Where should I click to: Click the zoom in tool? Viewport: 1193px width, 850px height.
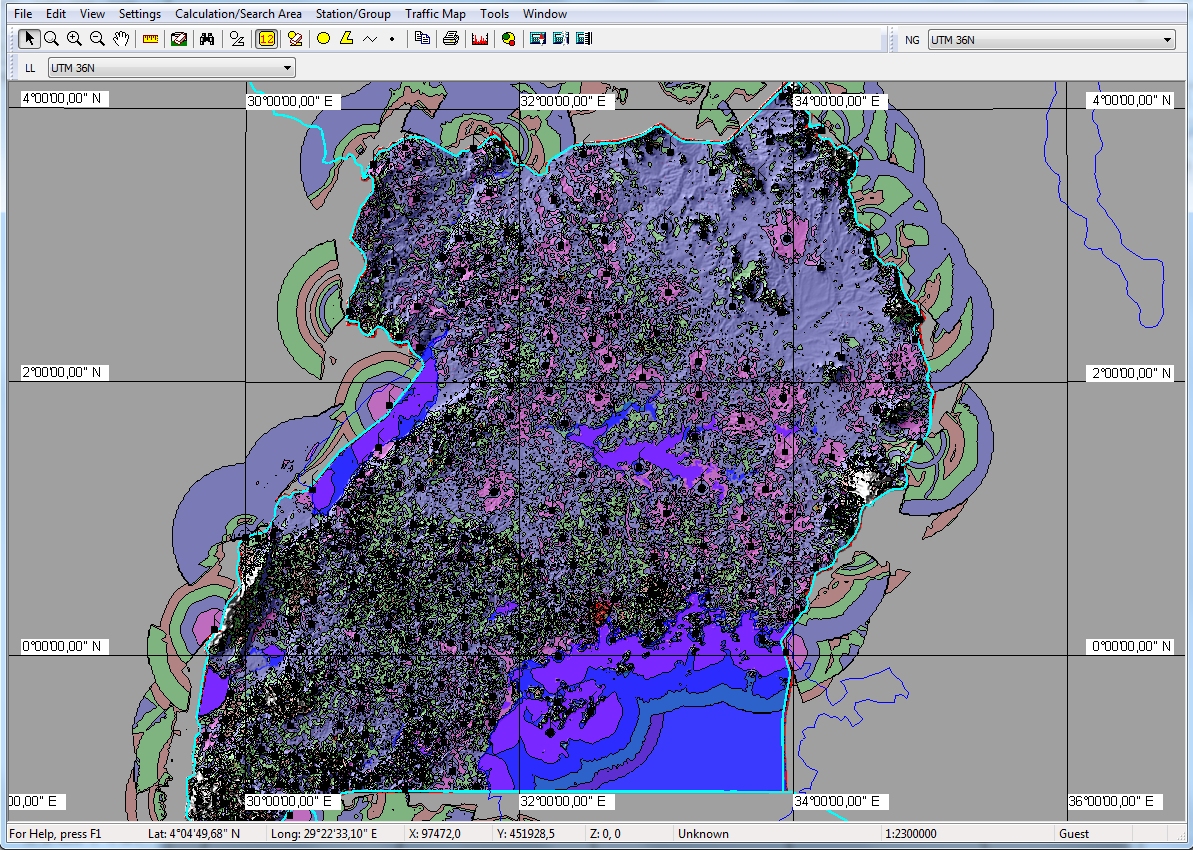[x=74, y=39]
